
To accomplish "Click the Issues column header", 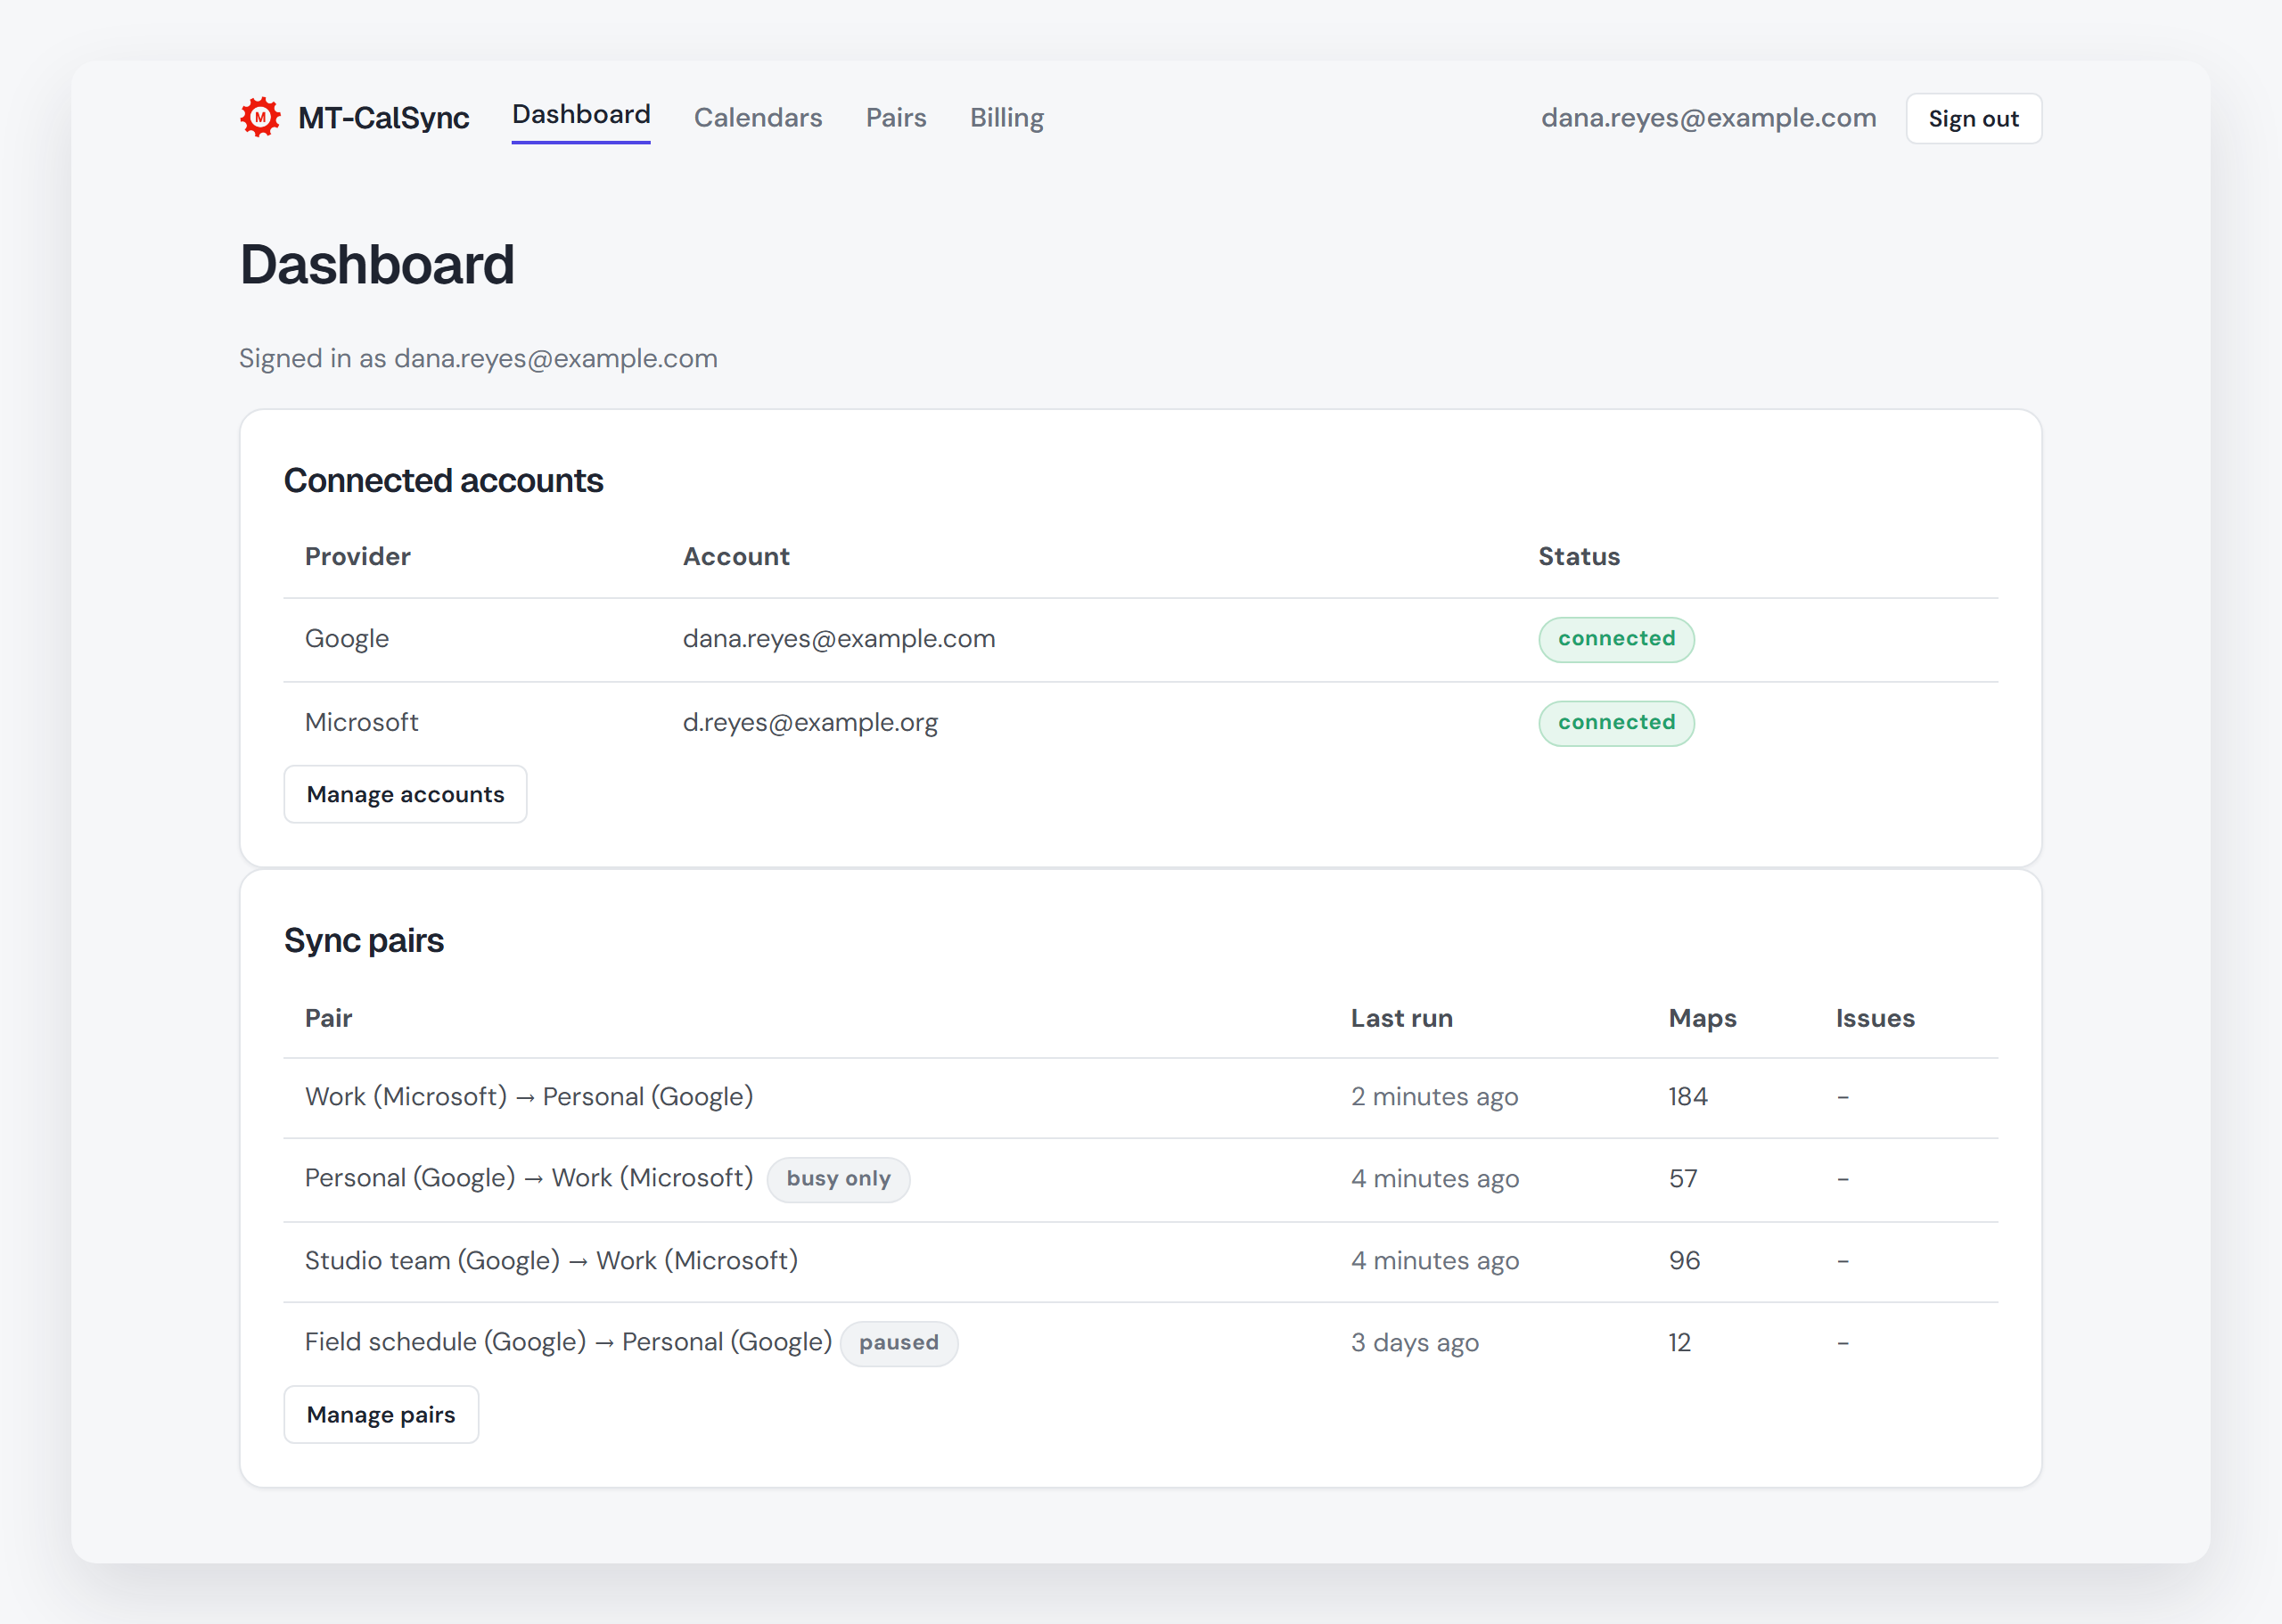I will (x=1875, y=1018).
